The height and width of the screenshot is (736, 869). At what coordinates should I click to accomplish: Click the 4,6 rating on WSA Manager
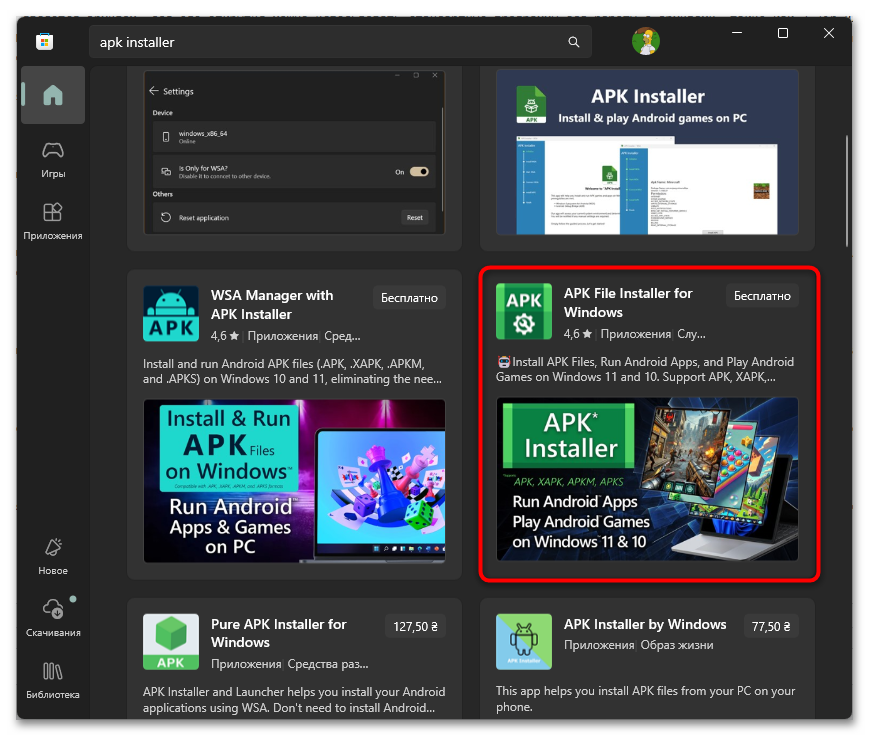point(224,336)
